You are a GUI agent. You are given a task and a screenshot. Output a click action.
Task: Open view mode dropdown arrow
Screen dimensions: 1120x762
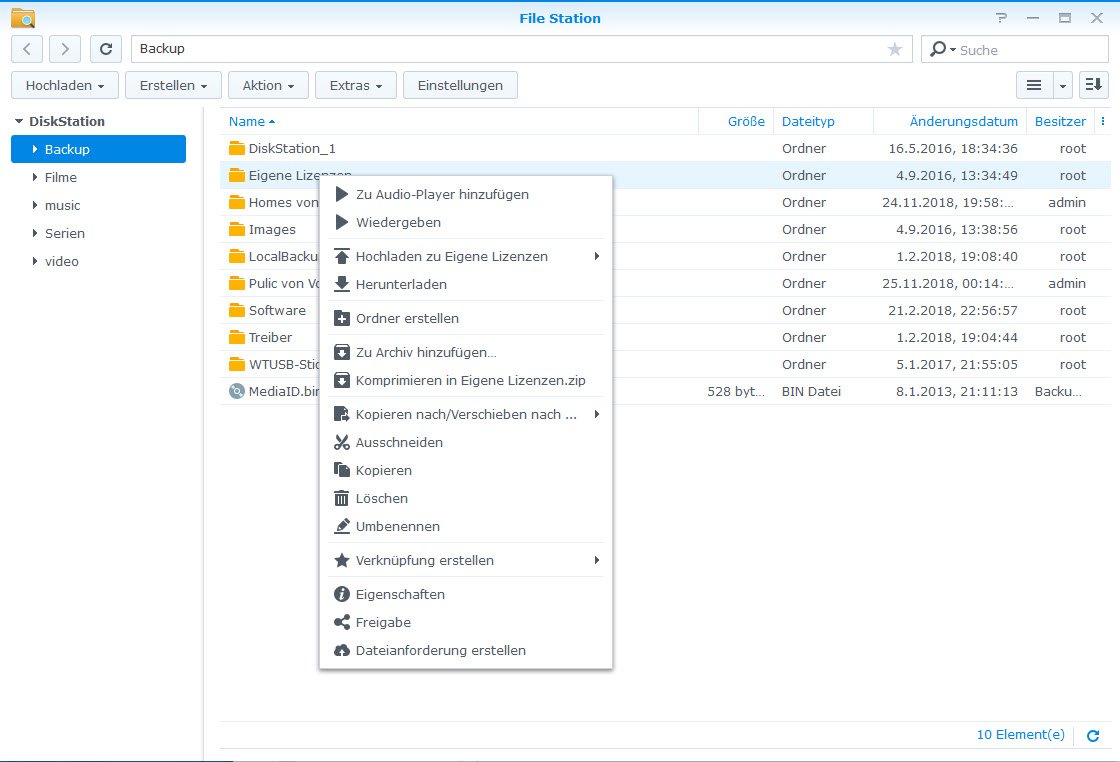(x=1062, y=86)
